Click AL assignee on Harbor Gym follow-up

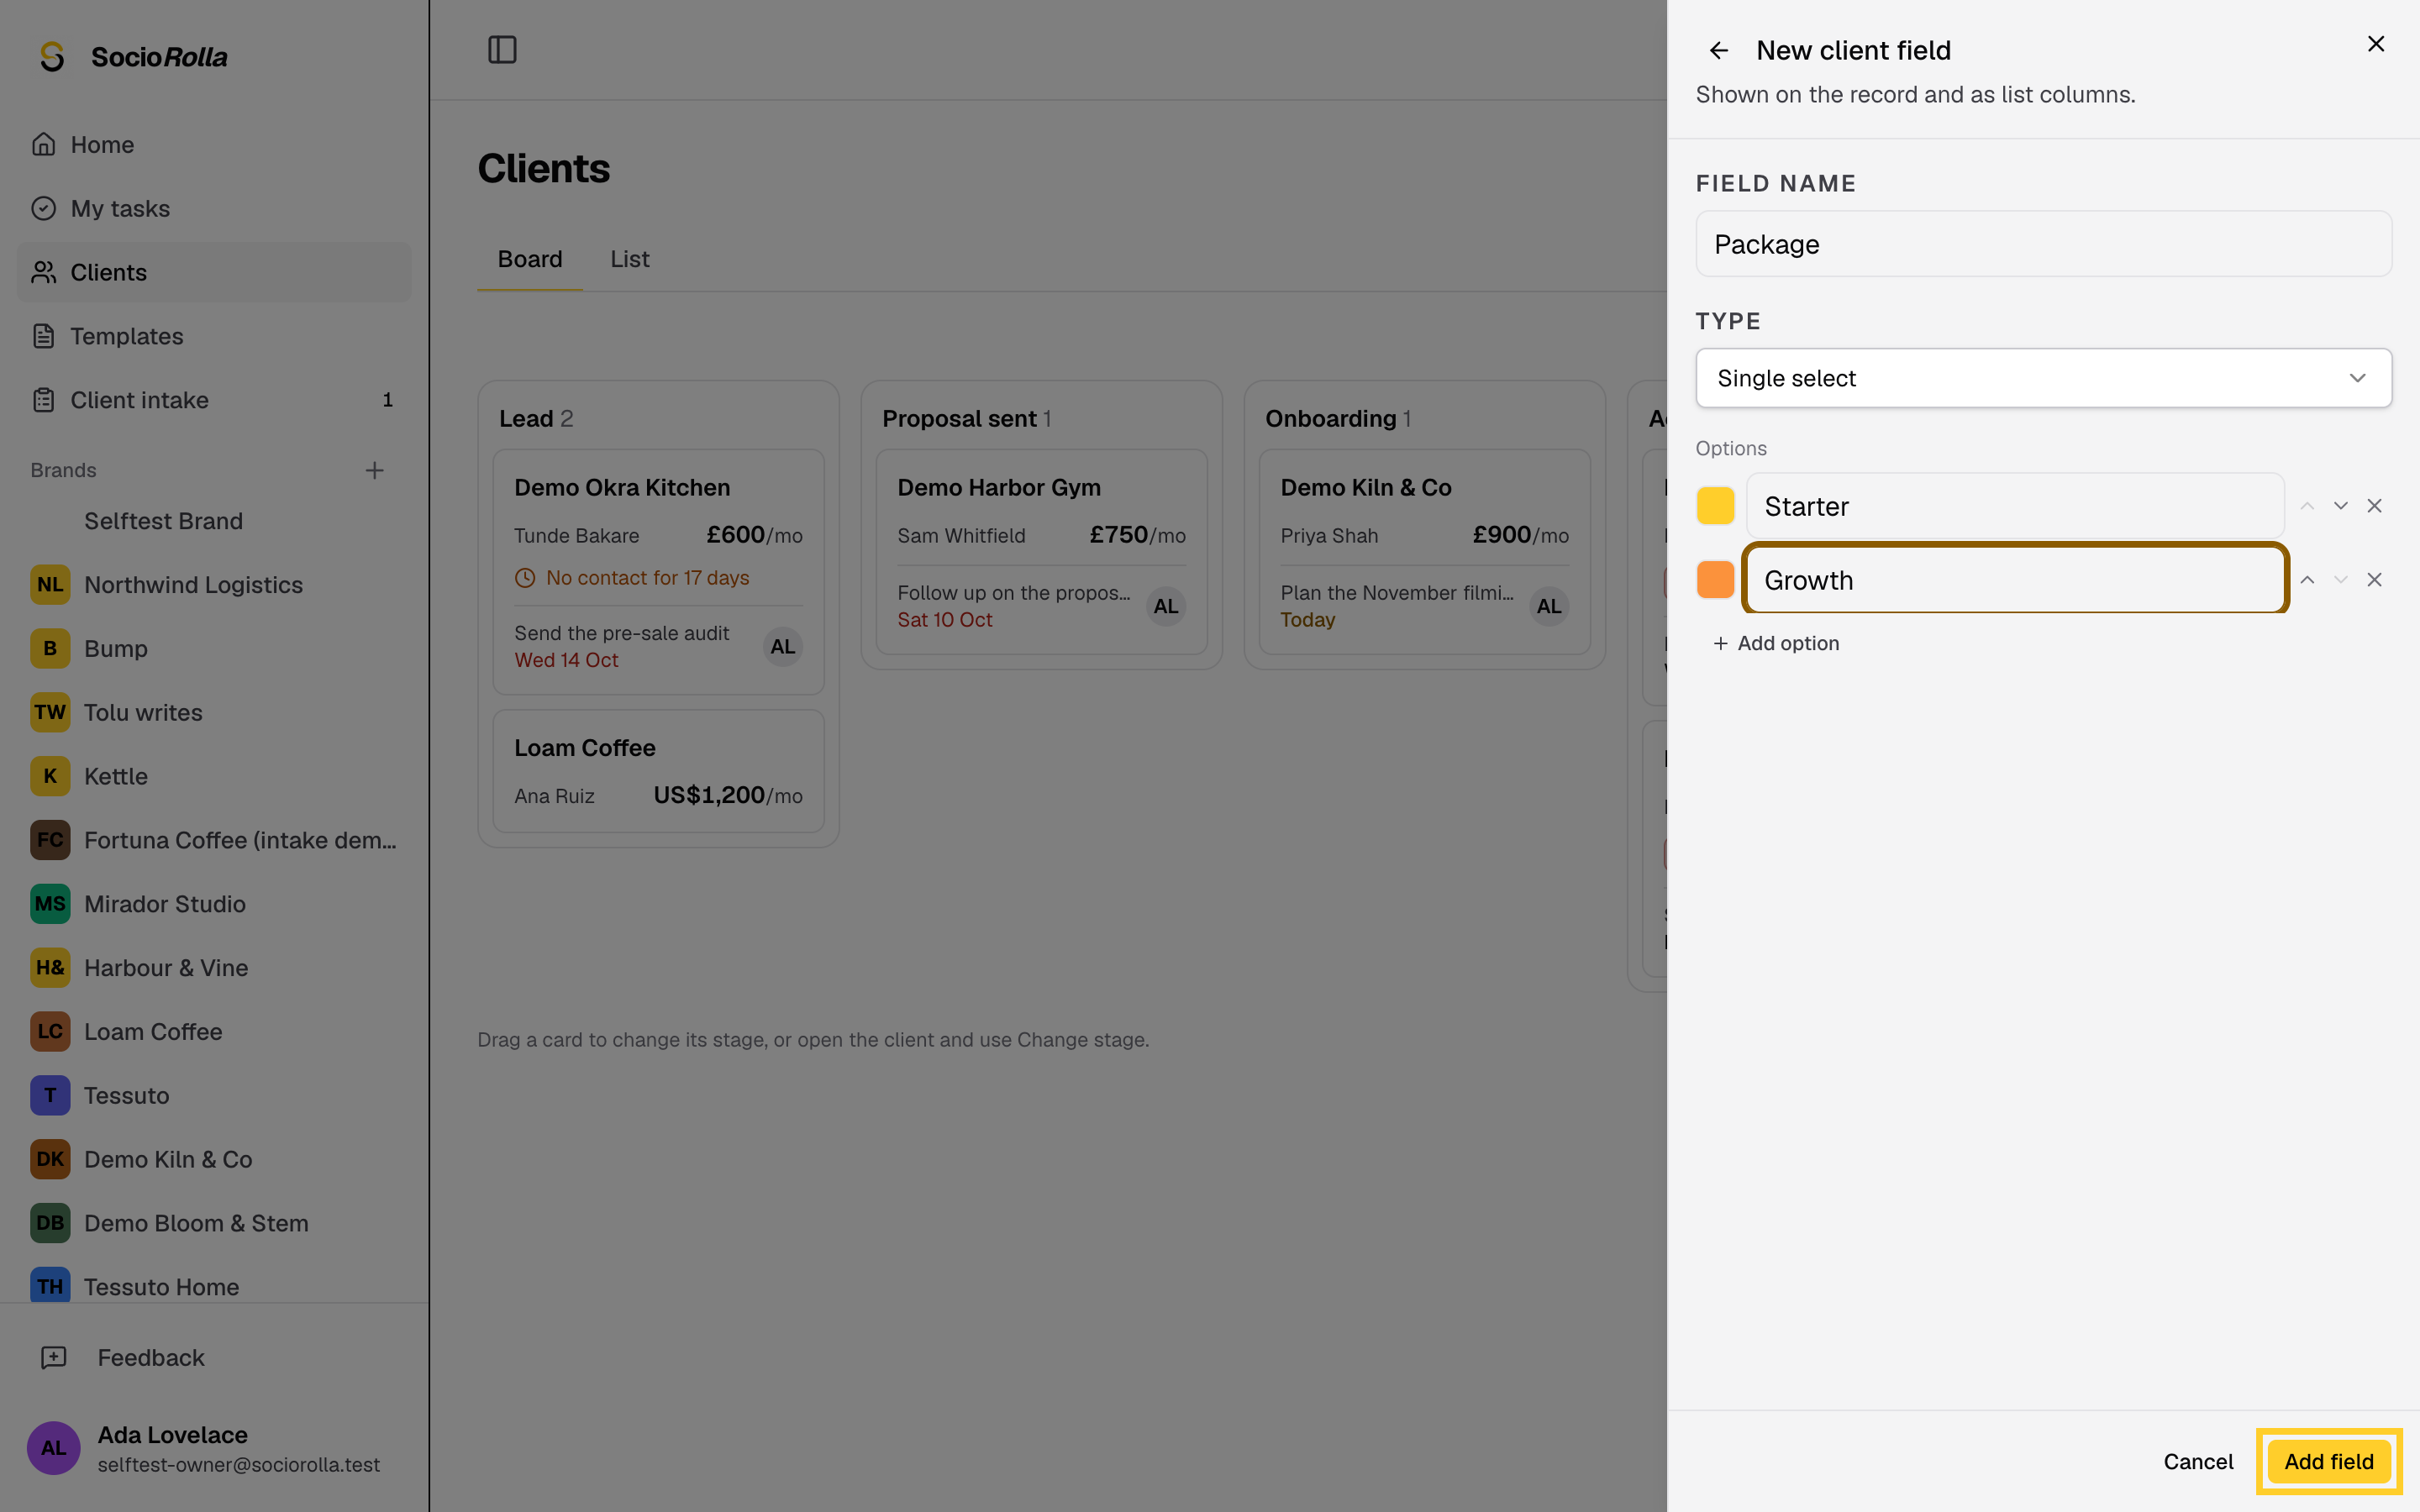coord(1166,606)
